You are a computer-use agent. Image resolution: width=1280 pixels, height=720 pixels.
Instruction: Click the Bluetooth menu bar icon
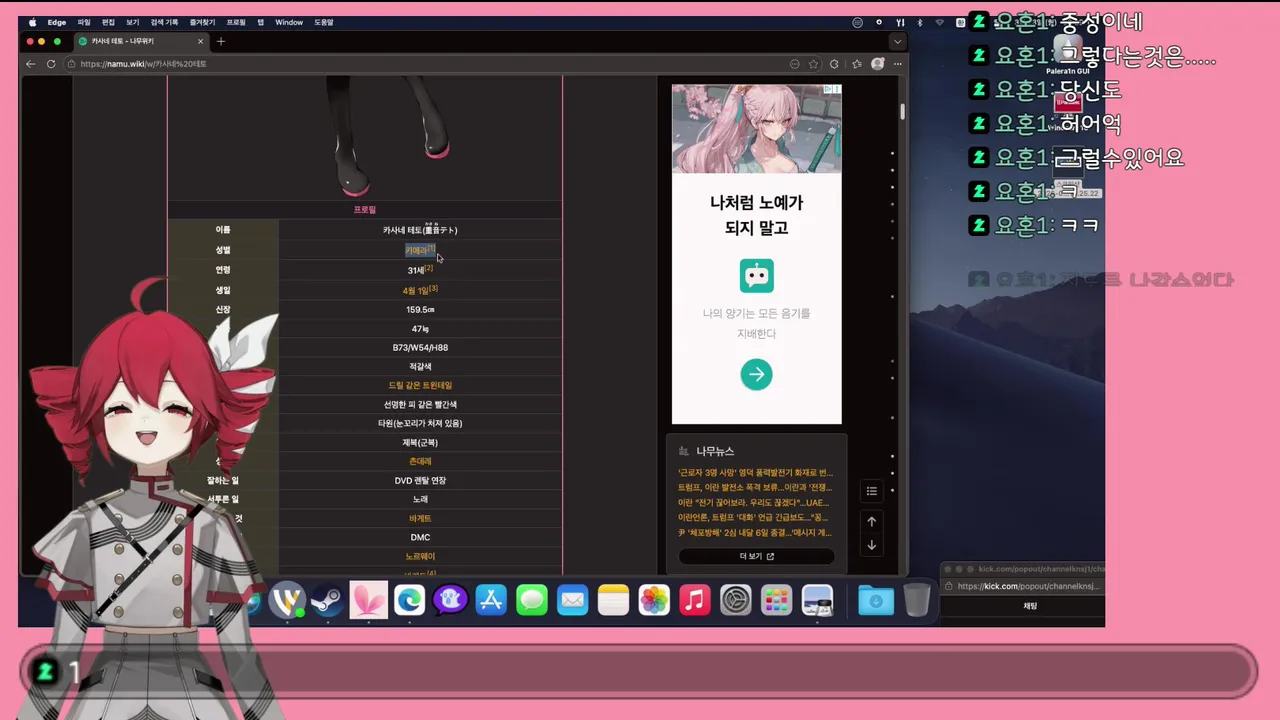pos(920,22)
